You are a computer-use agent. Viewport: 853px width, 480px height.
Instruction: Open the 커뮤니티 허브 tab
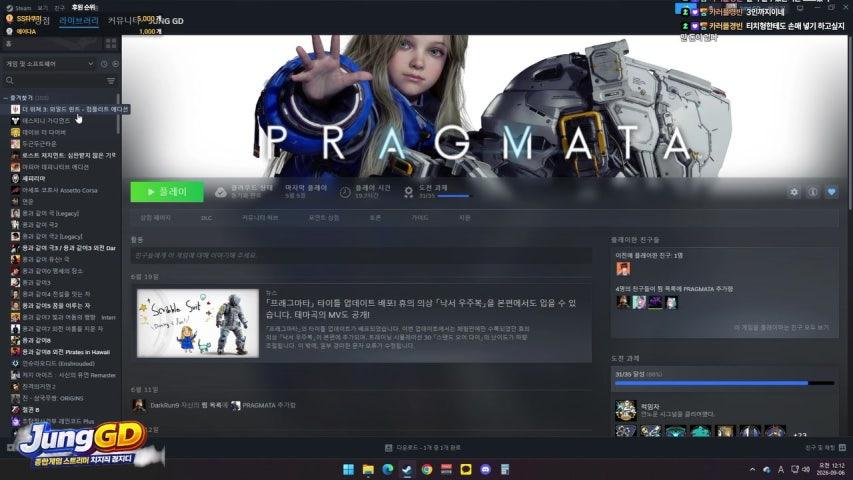tap(259, 218)
